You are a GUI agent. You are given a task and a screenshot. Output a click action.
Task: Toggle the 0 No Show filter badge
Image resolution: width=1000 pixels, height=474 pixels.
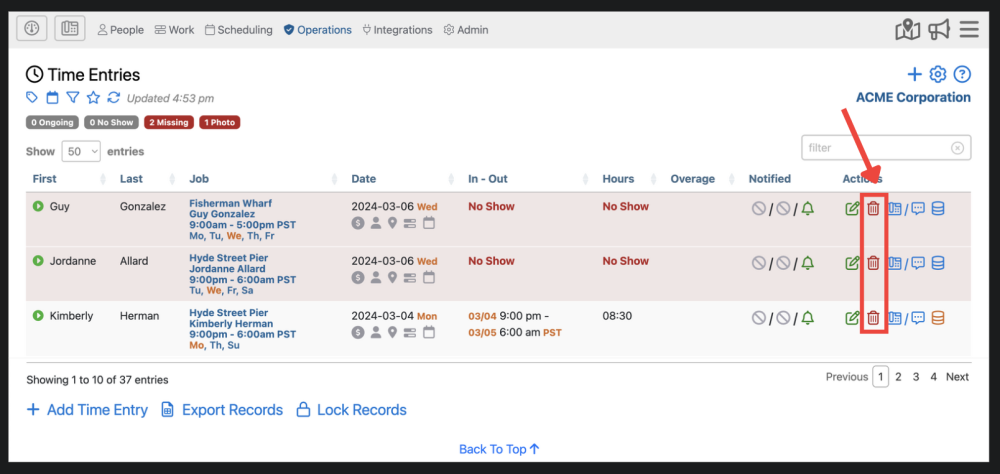coord(111,123)
